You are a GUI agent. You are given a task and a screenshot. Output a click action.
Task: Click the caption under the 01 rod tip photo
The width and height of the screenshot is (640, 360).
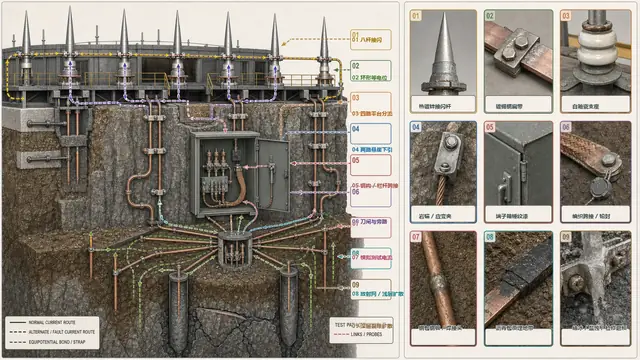tap(443, 104)
